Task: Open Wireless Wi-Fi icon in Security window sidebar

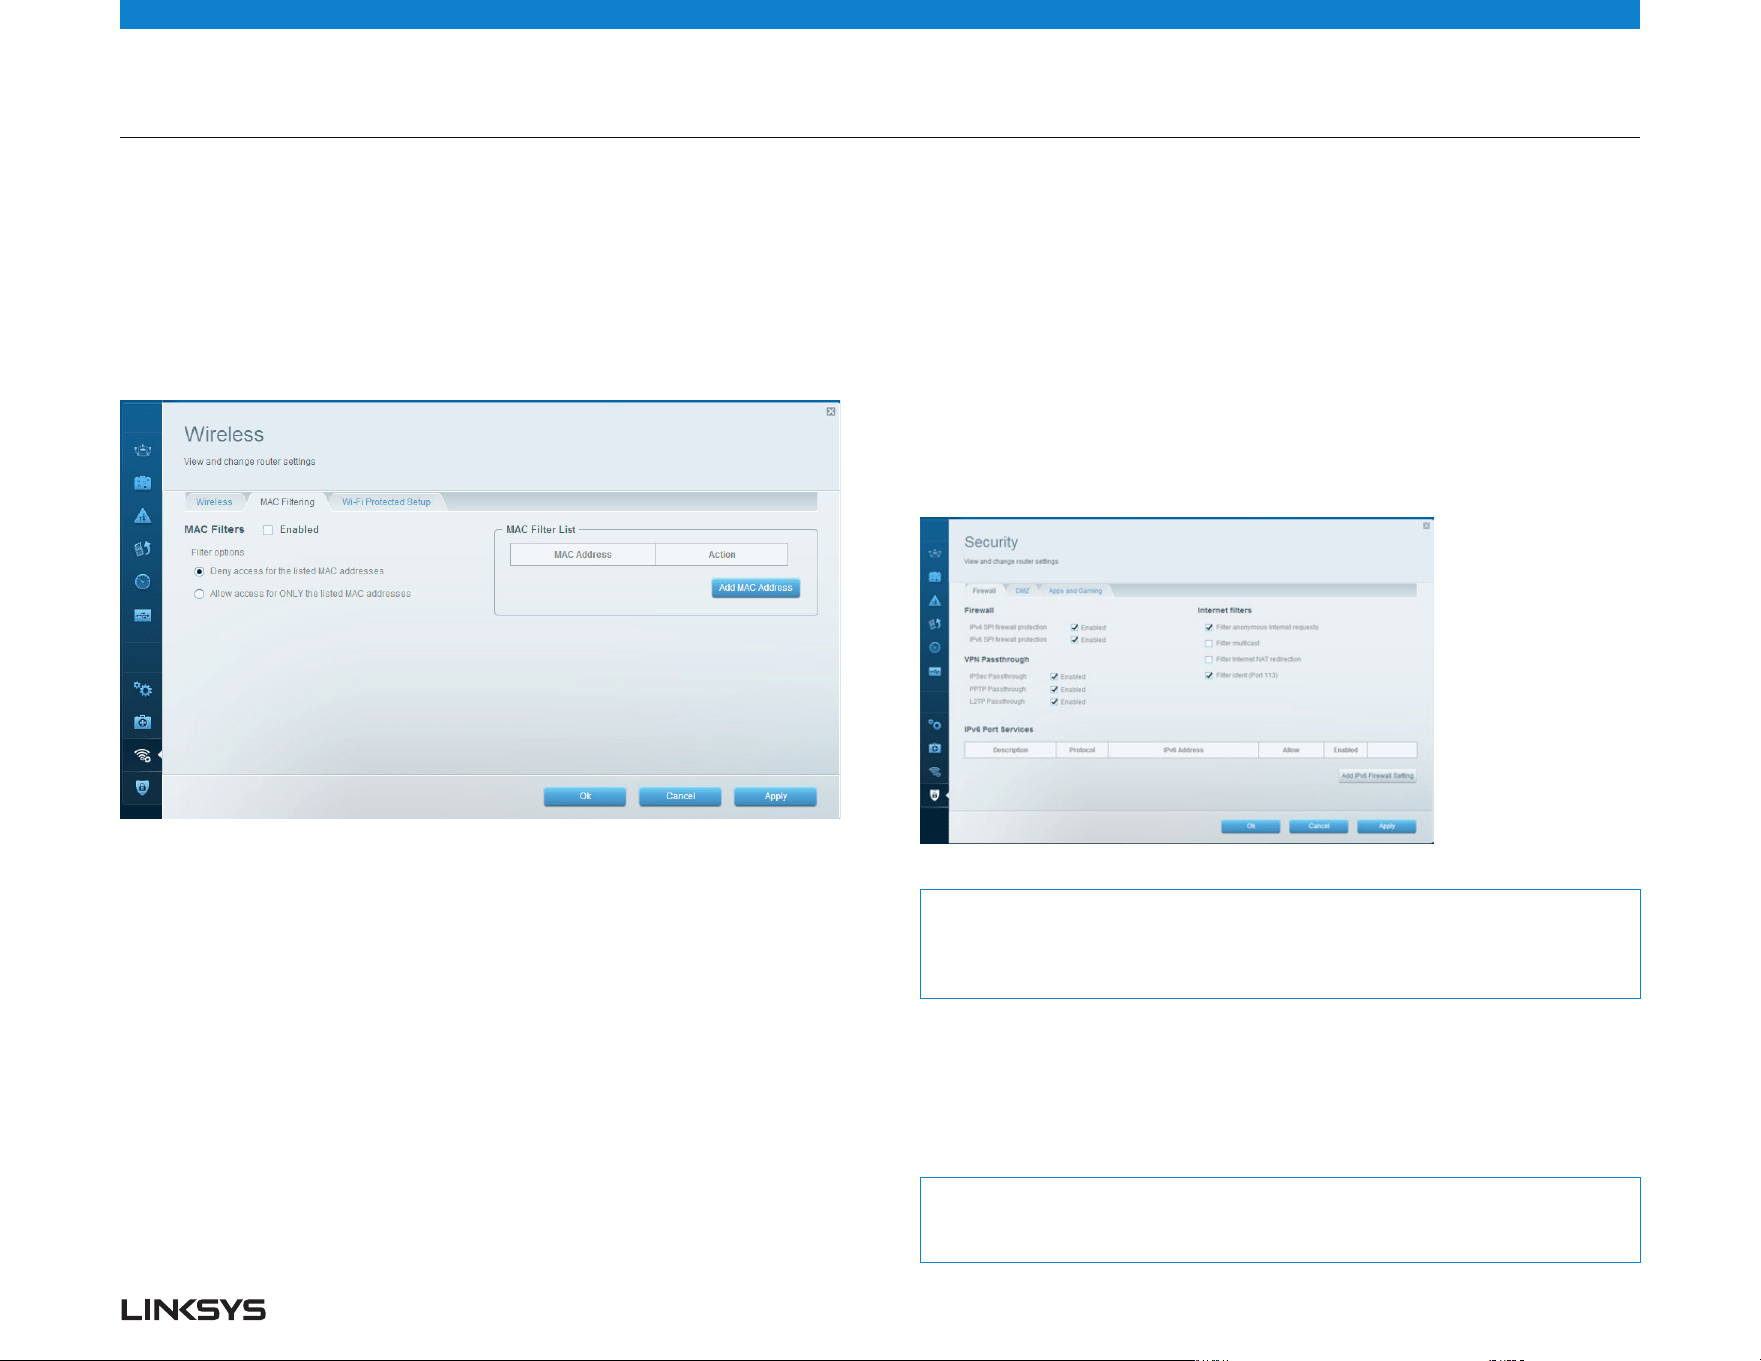Action: coord(935,772)
